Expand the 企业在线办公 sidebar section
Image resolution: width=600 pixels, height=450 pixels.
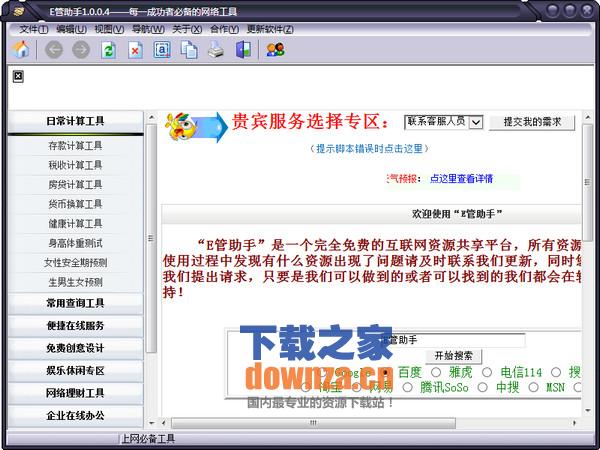(x=75, y=416)
